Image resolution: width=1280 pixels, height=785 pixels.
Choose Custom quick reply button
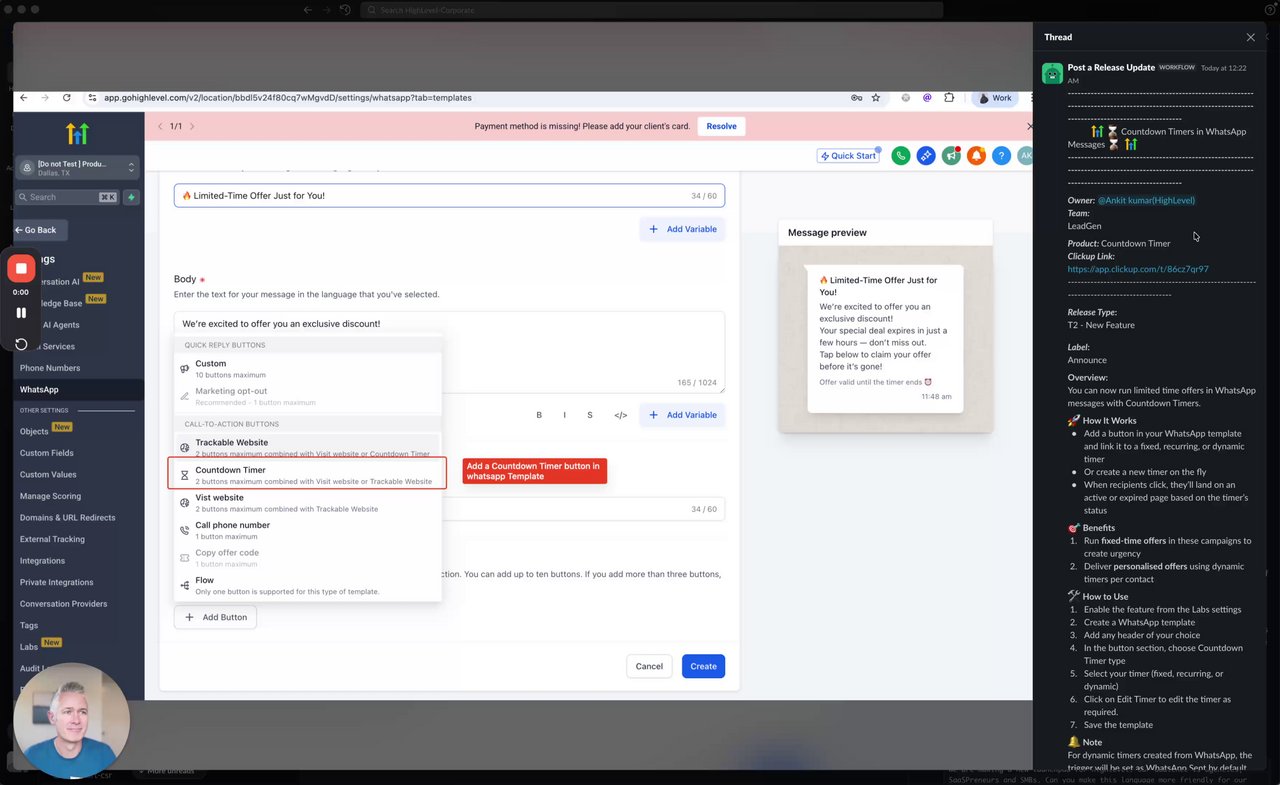coord(307,369)
